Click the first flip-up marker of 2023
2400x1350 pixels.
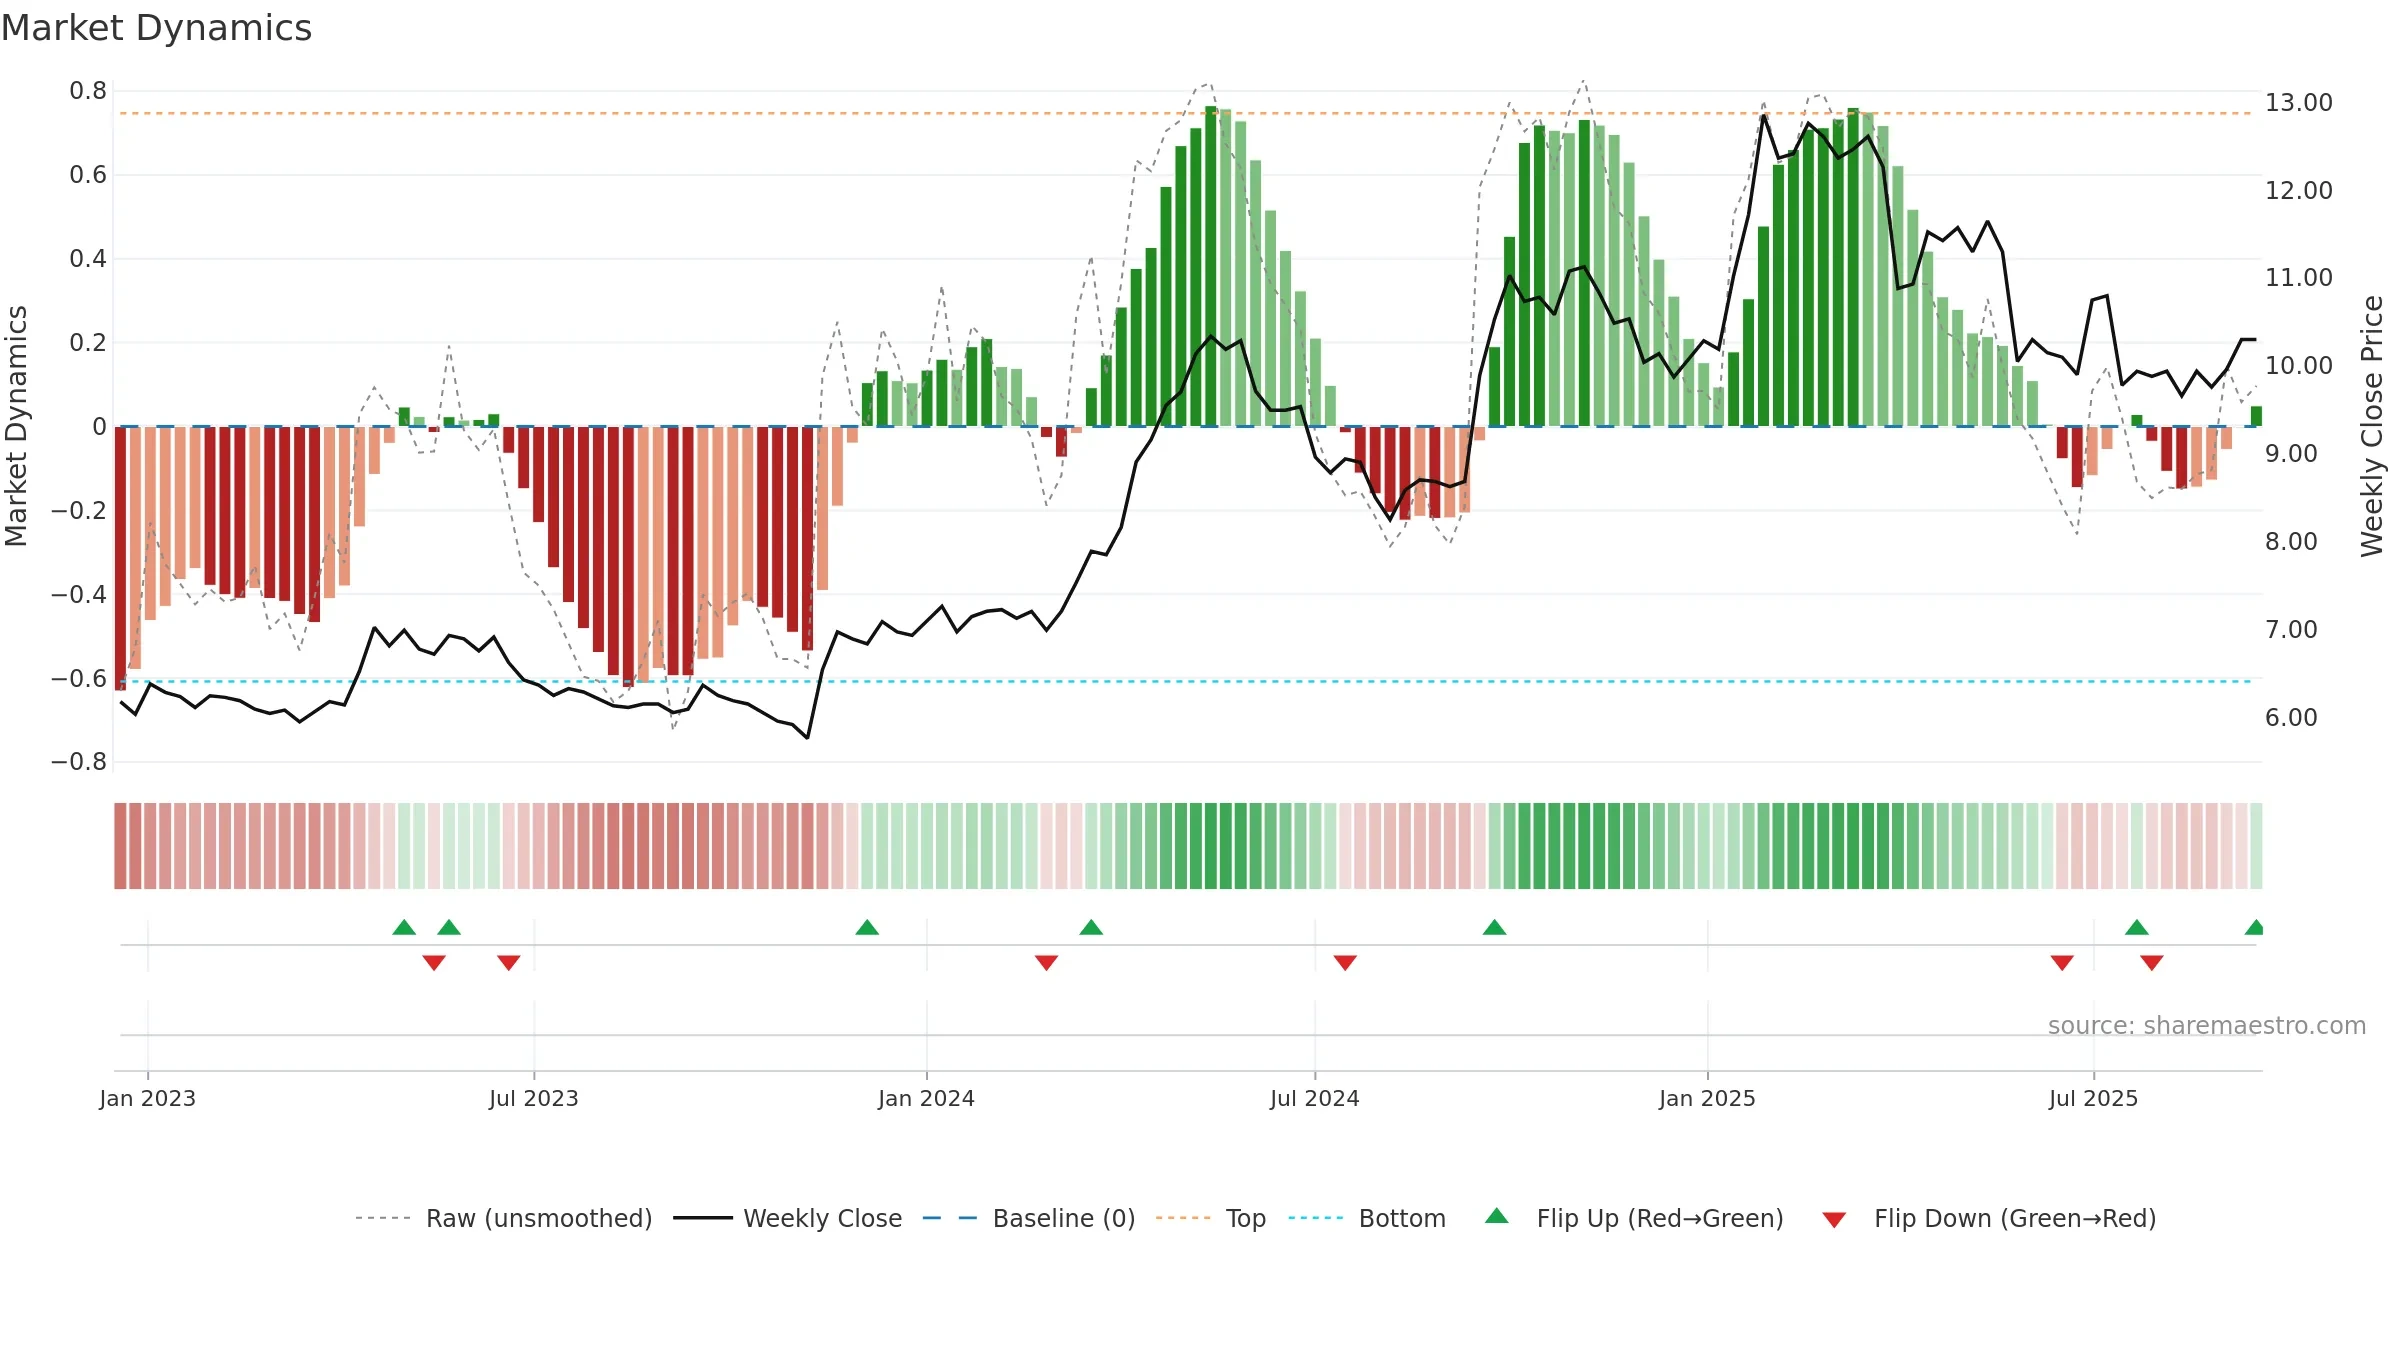click(404, 927)
